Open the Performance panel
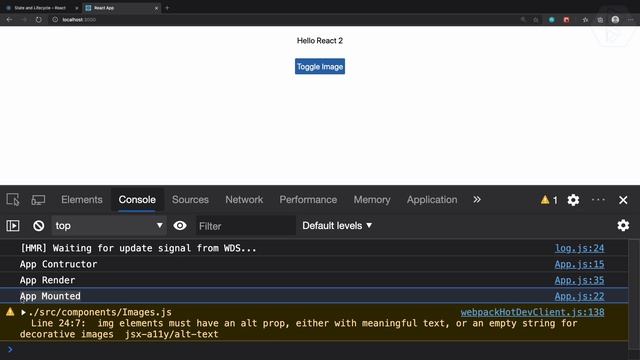This screenshot has width=640, height=360. click(x=308, y=200)
